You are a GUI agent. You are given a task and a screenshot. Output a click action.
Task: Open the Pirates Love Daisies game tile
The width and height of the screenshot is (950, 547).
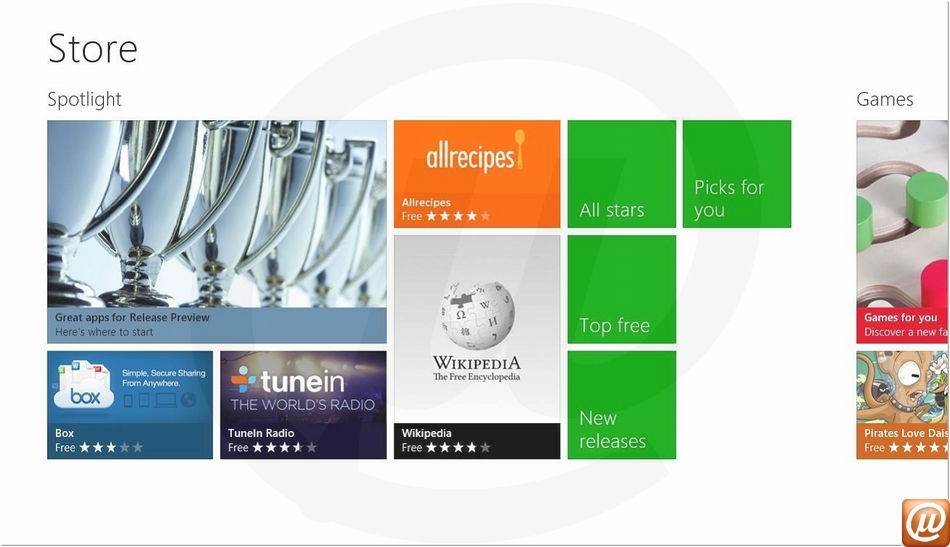pos(903,405)
